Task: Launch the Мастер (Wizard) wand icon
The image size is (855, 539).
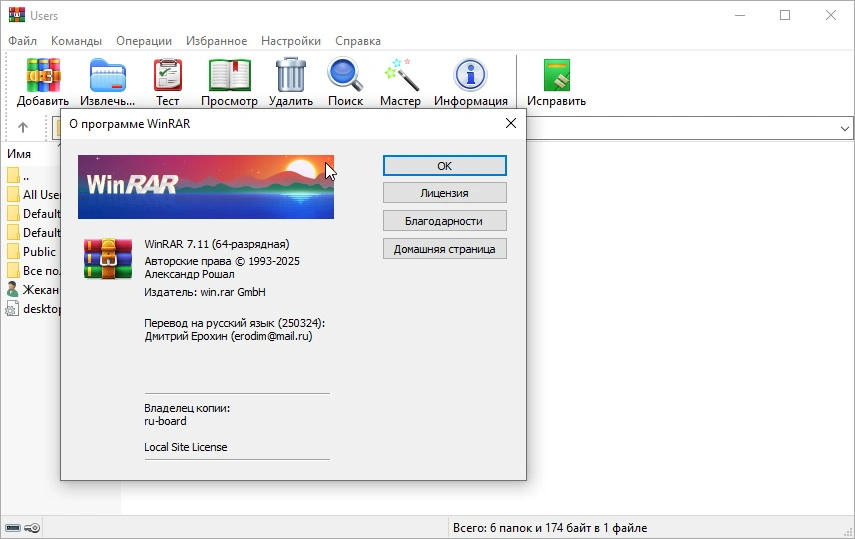Action: click(400, 82)
